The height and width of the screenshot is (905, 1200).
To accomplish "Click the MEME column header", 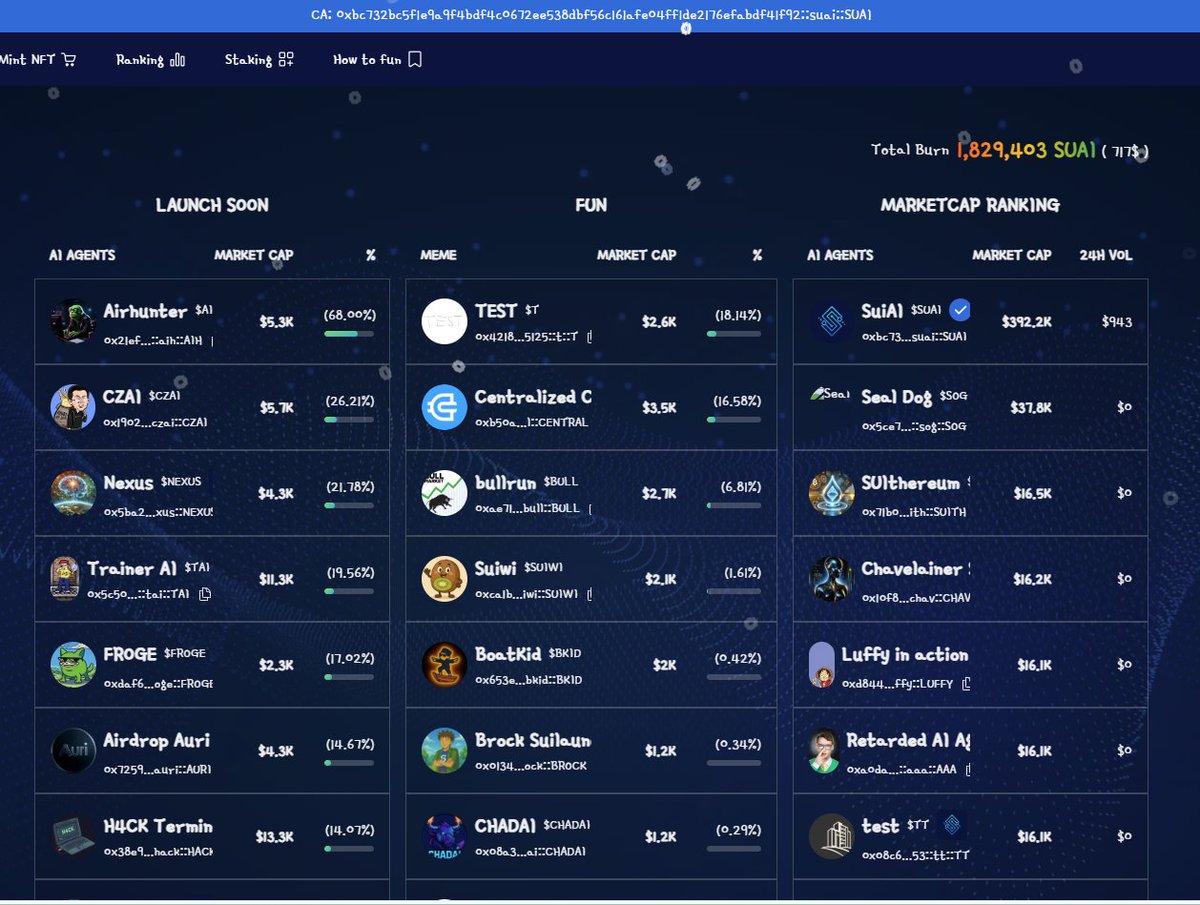I will coord(439,255).
